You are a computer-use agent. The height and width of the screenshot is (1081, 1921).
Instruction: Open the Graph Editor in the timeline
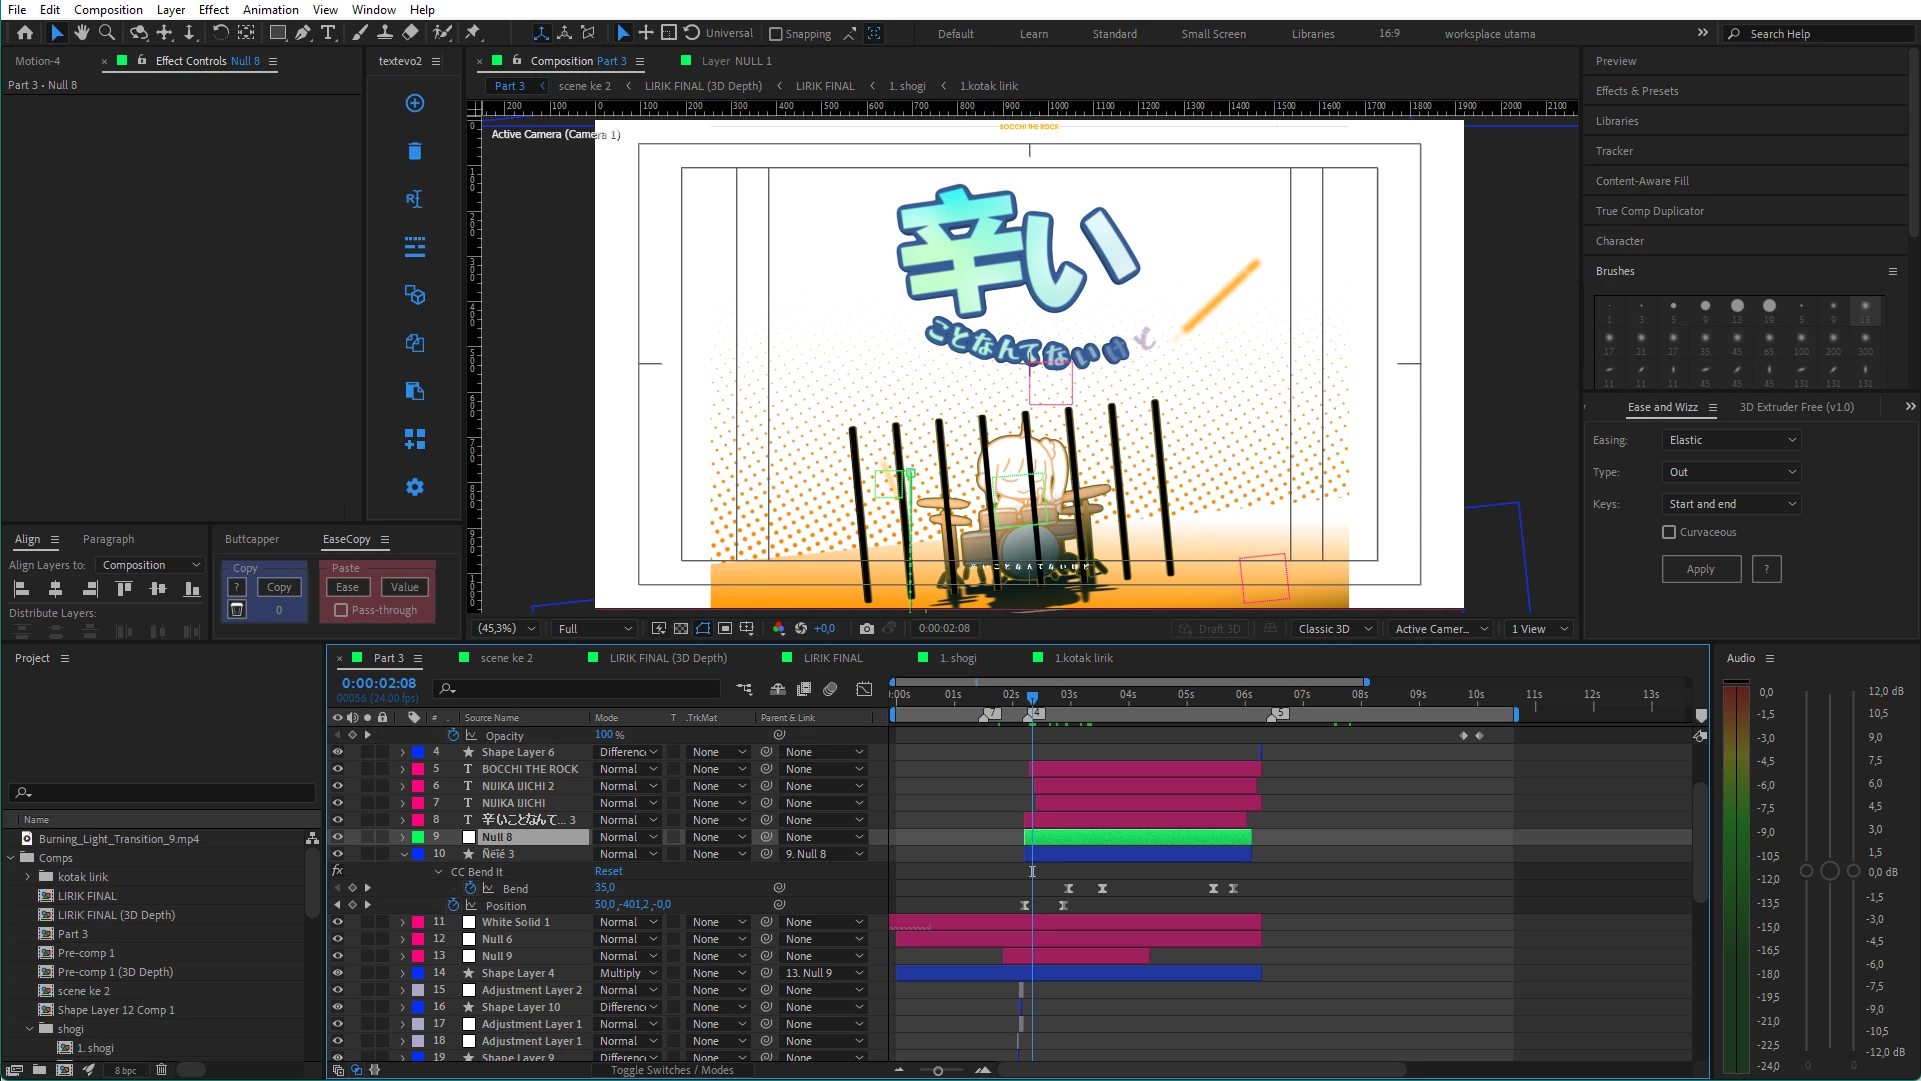tap(864, 689)
